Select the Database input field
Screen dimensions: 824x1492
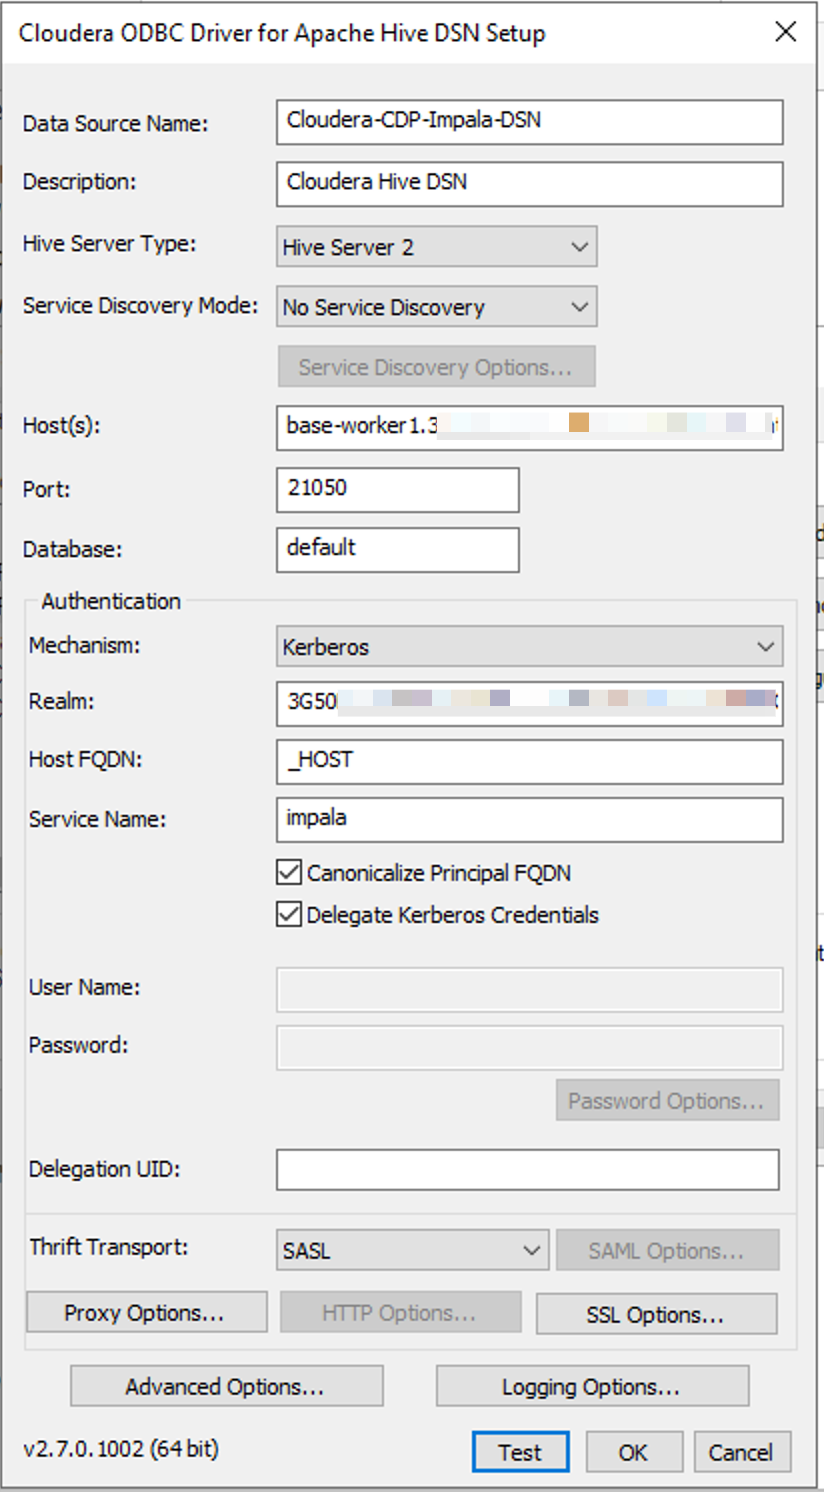(x=397, y=549)
